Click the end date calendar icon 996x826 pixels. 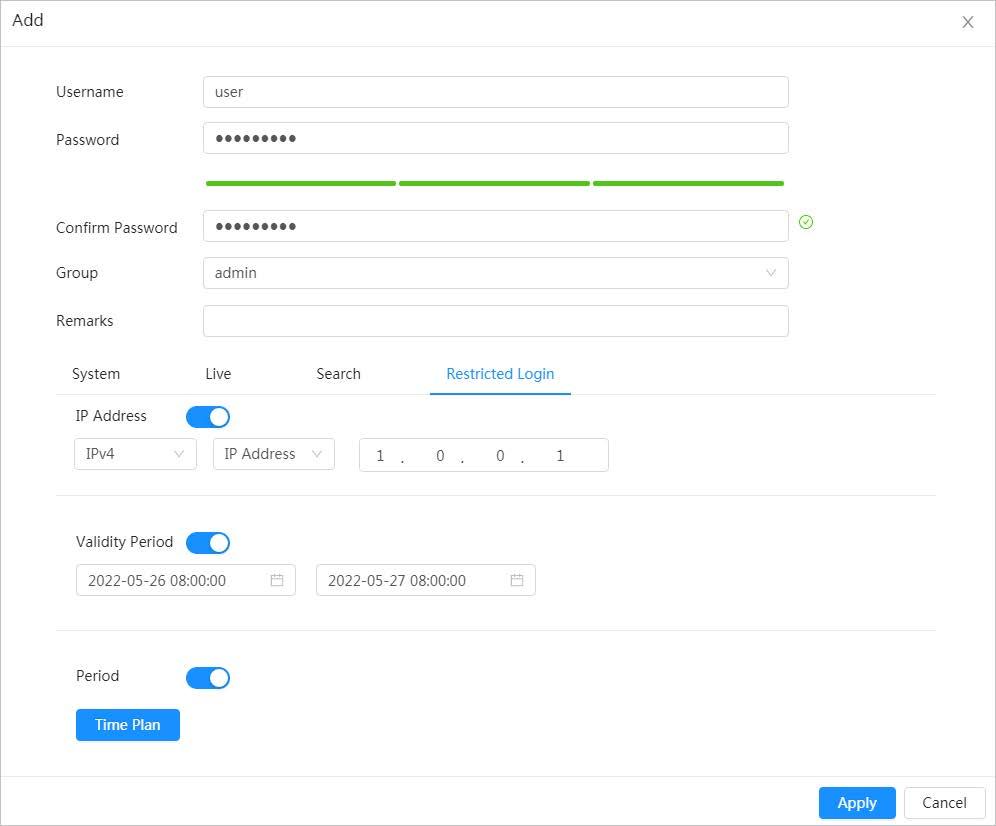pyautogui.click(x=517, y=580)
